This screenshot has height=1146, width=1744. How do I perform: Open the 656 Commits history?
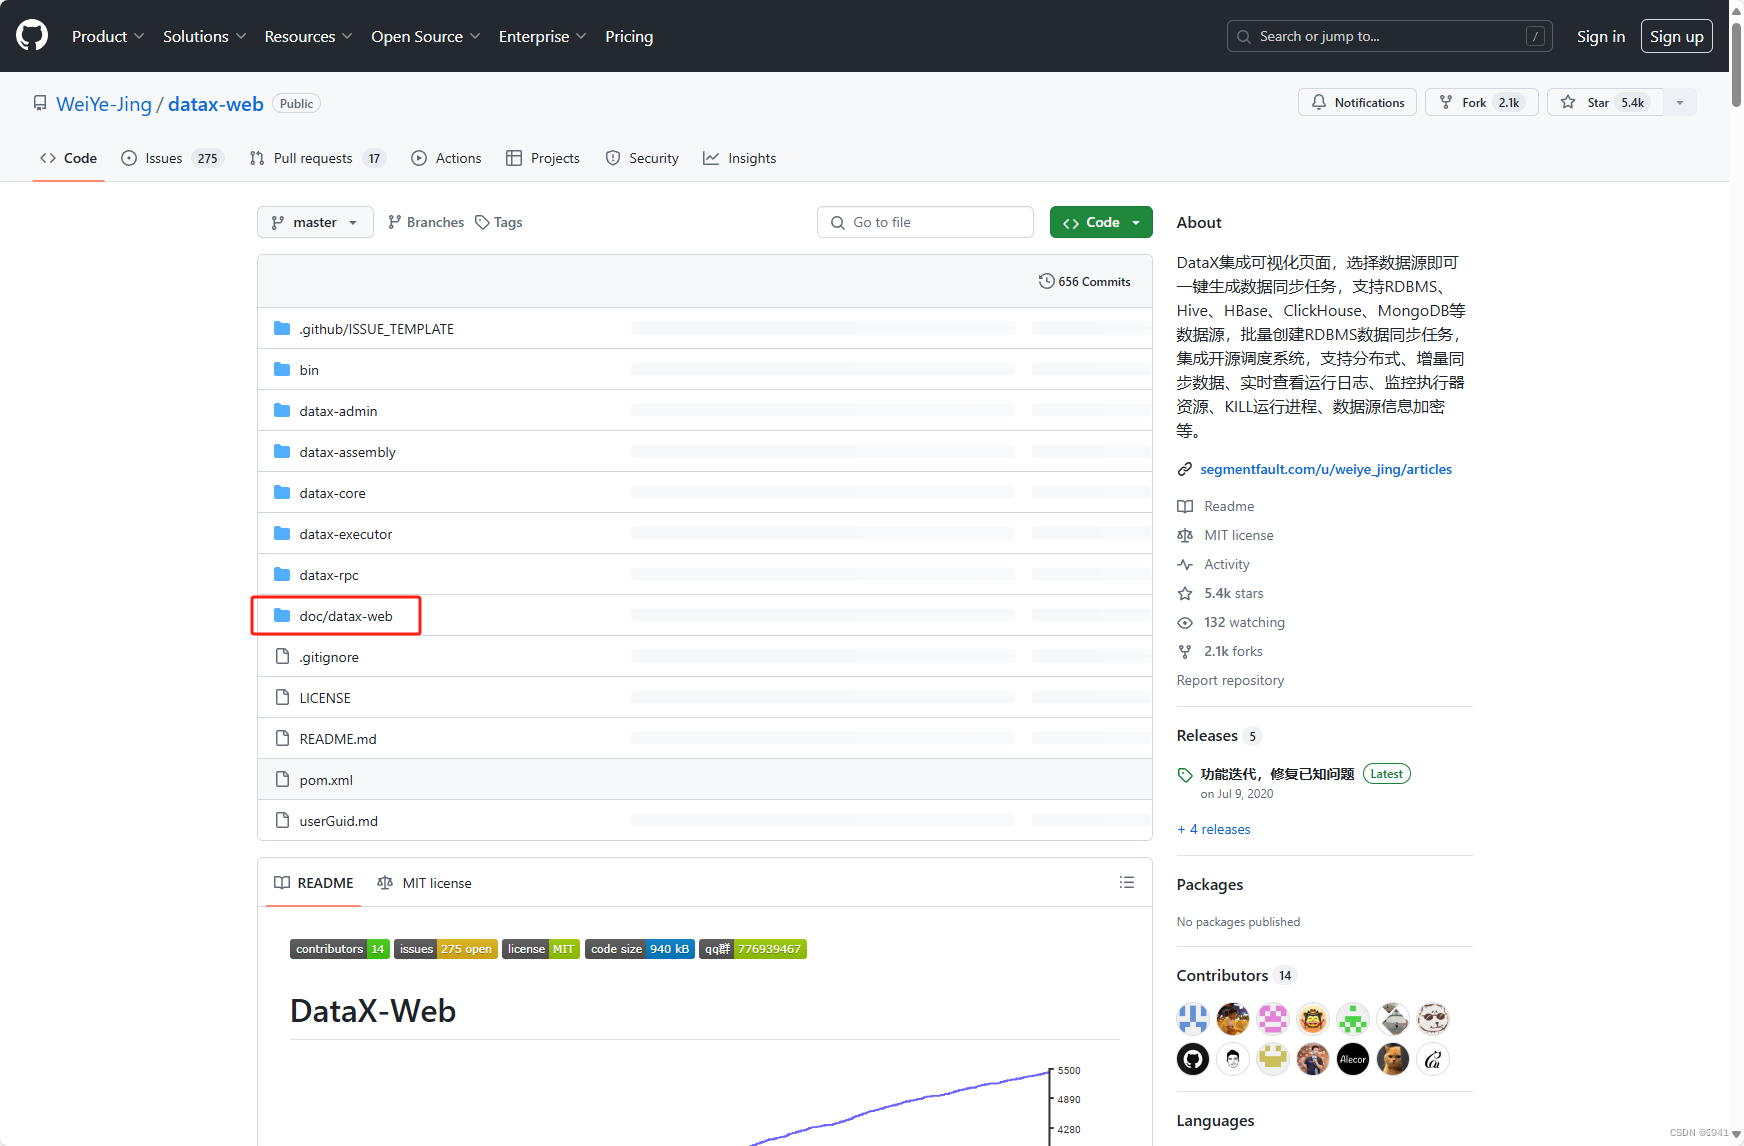[1085, 282]
